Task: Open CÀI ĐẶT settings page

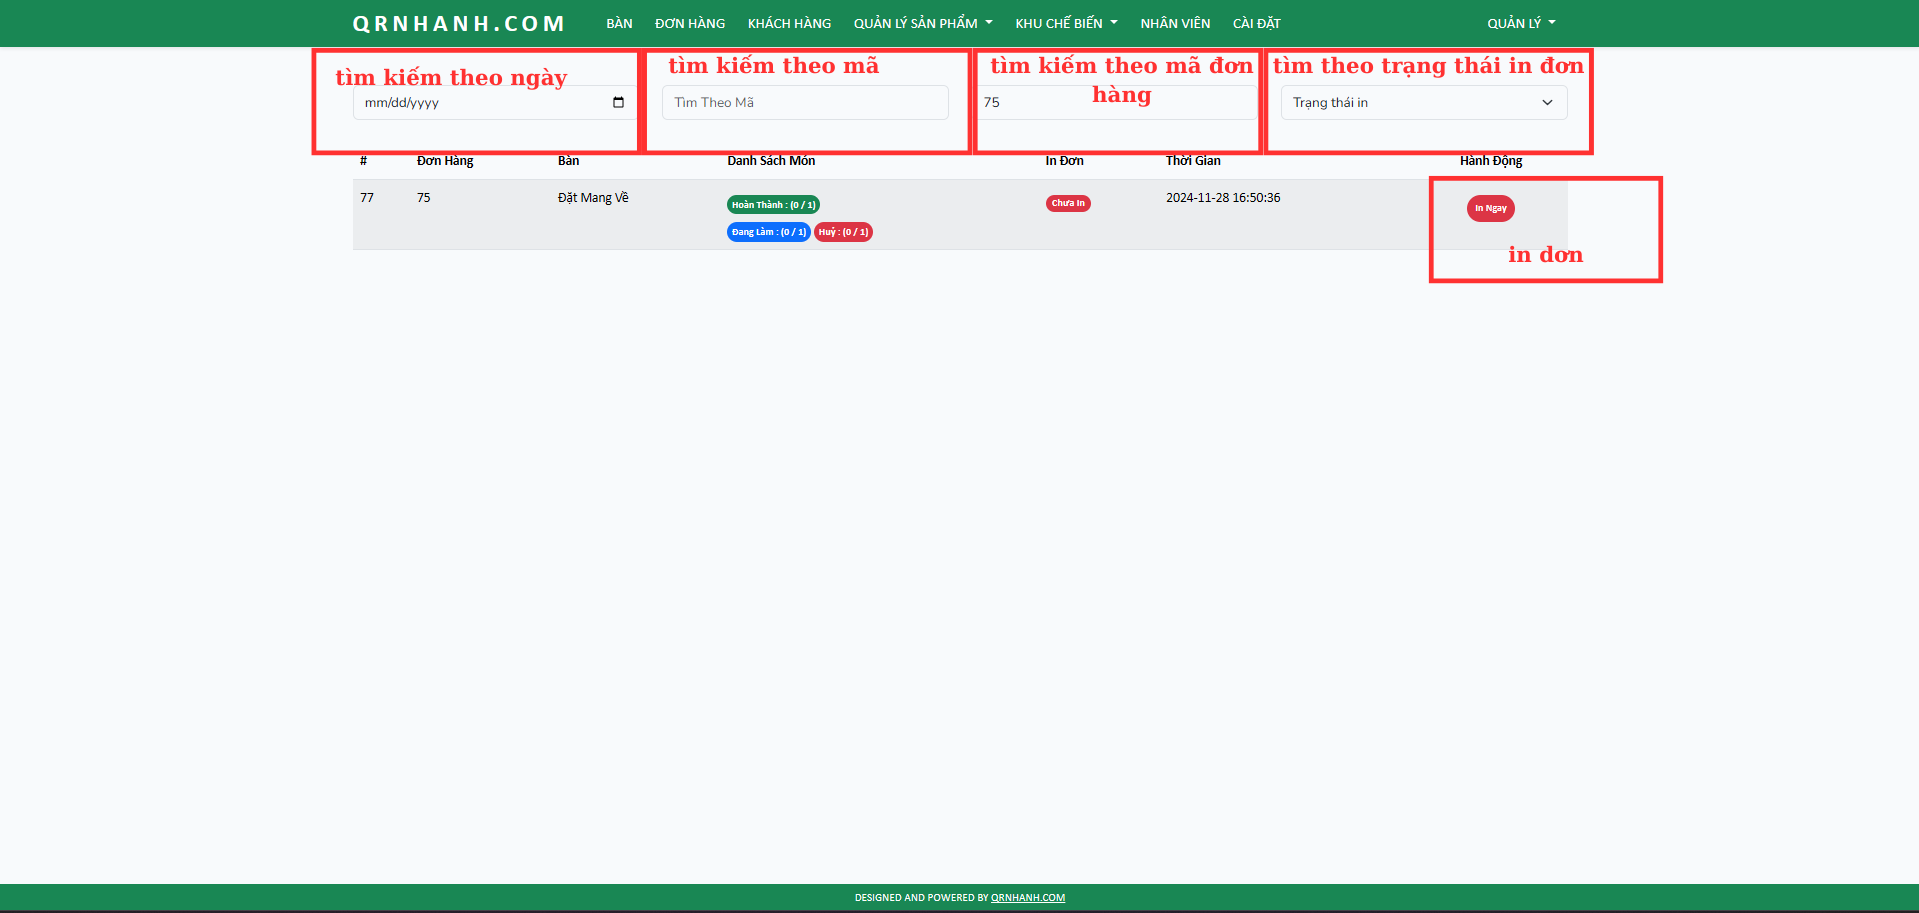Action: pos(1256,23)
